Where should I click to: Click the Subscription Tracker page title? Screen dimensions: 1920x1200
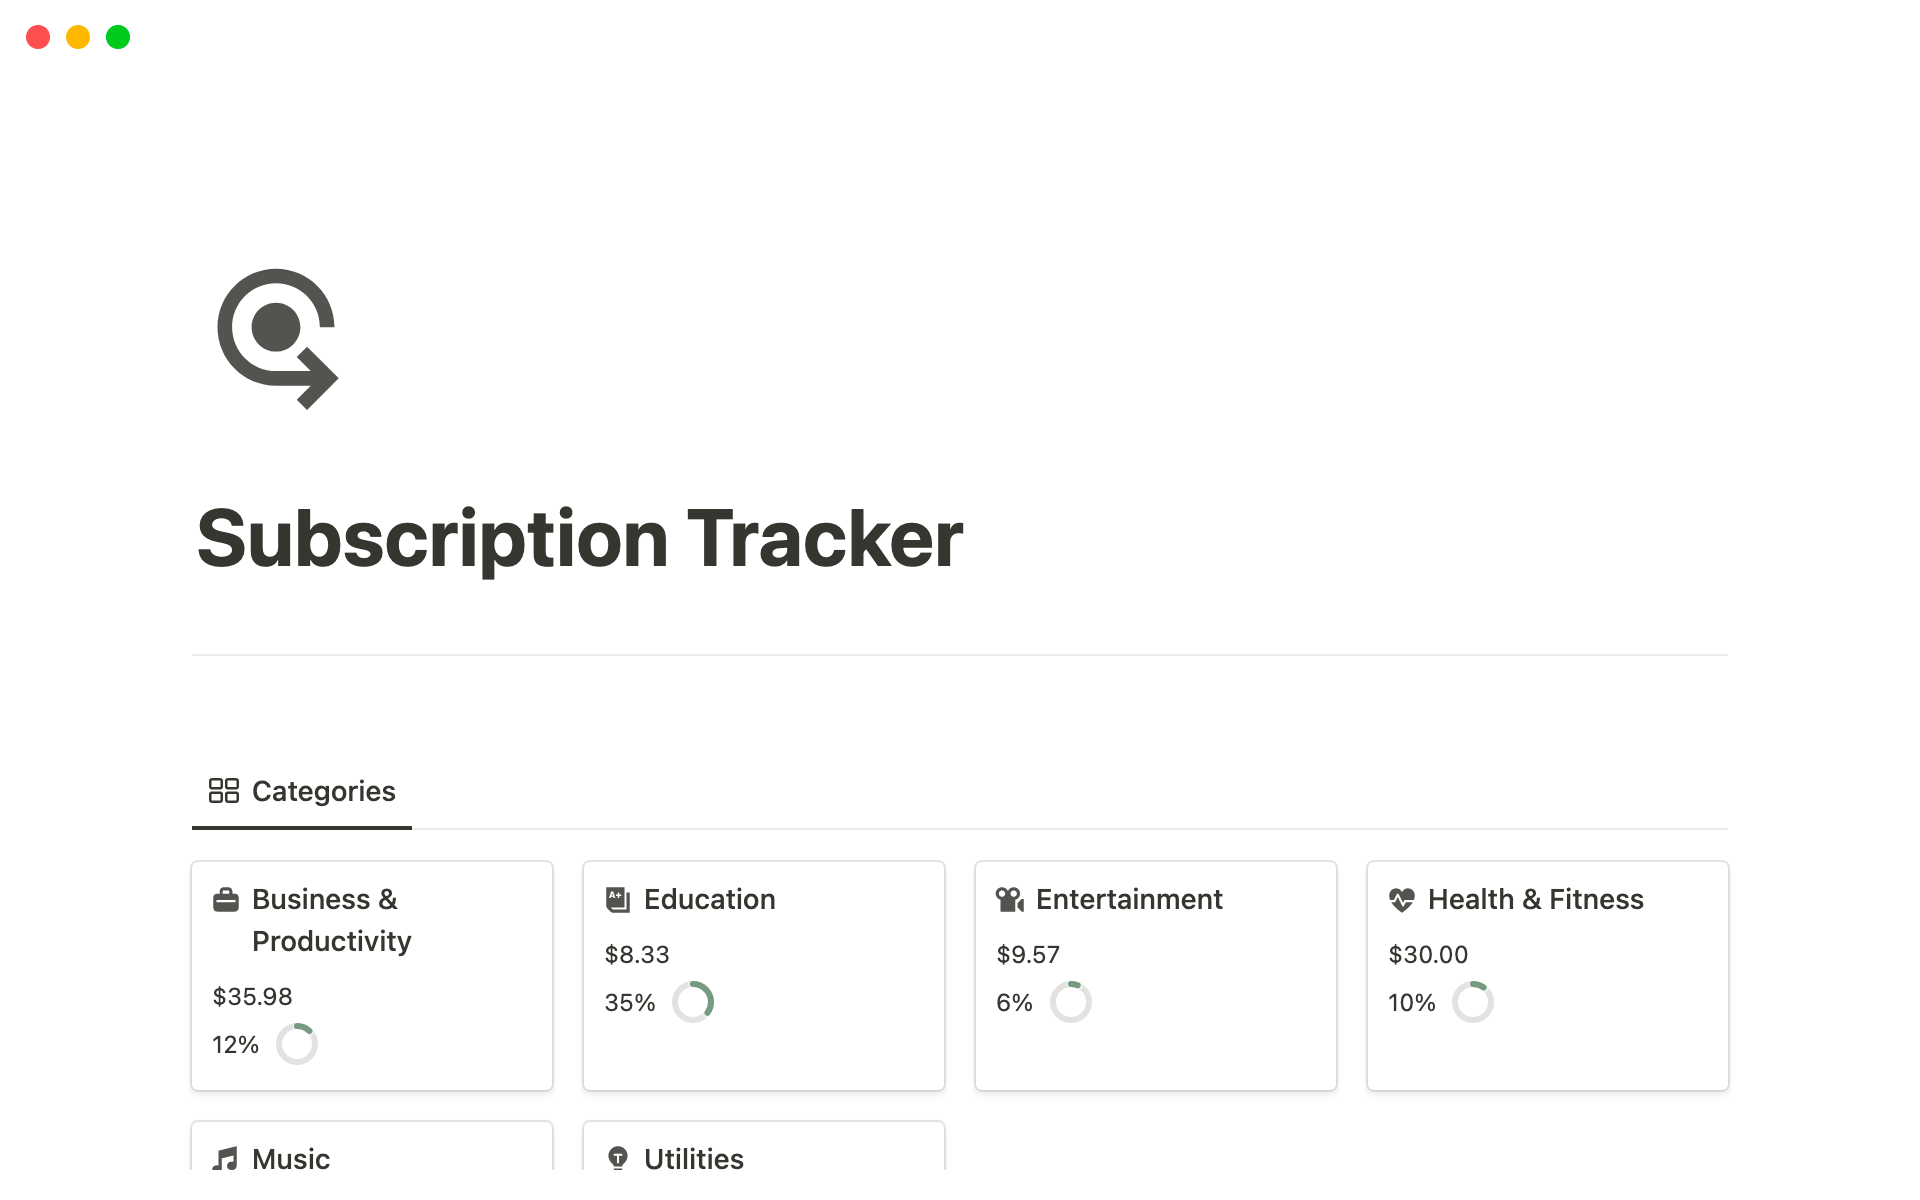tap(580, 539)
